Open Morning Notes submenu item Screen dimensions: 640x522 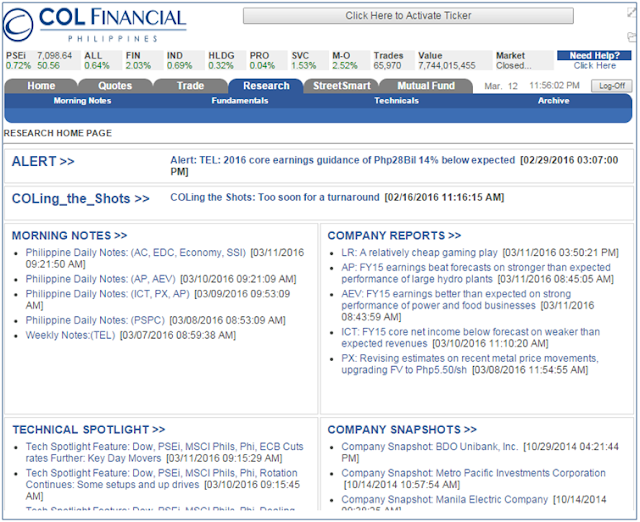[x=82, y=101]
